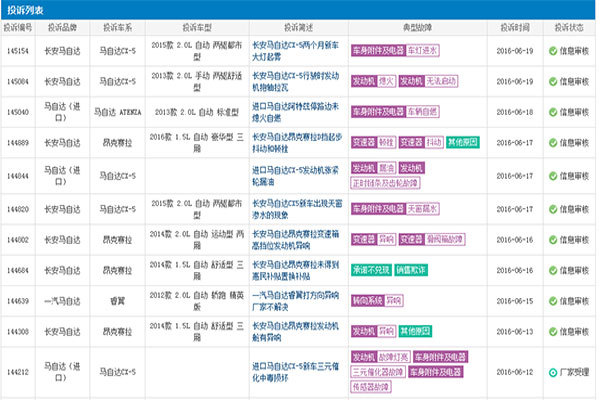Click the 发动机 熄火 fault tag

pos(373,81)
